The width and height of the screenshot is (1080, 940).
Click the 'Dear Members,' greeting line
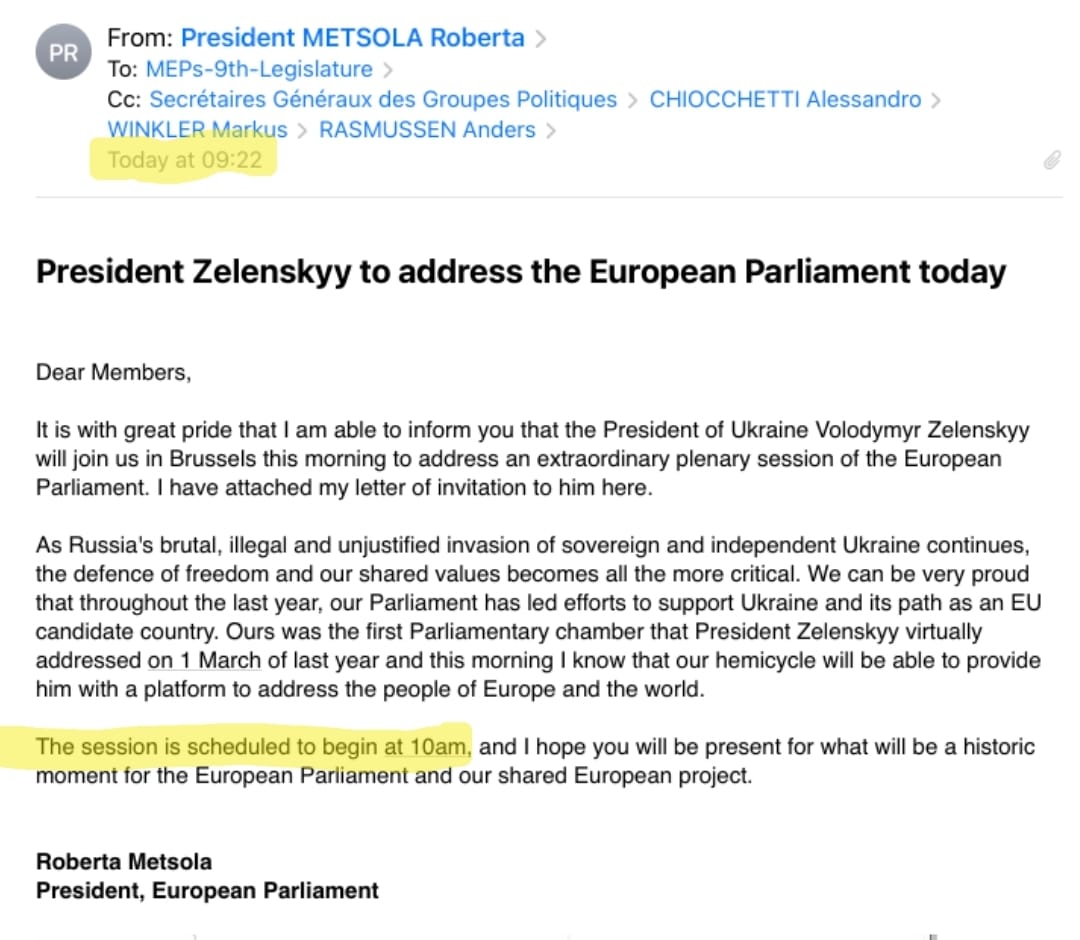tap(112, 373)
